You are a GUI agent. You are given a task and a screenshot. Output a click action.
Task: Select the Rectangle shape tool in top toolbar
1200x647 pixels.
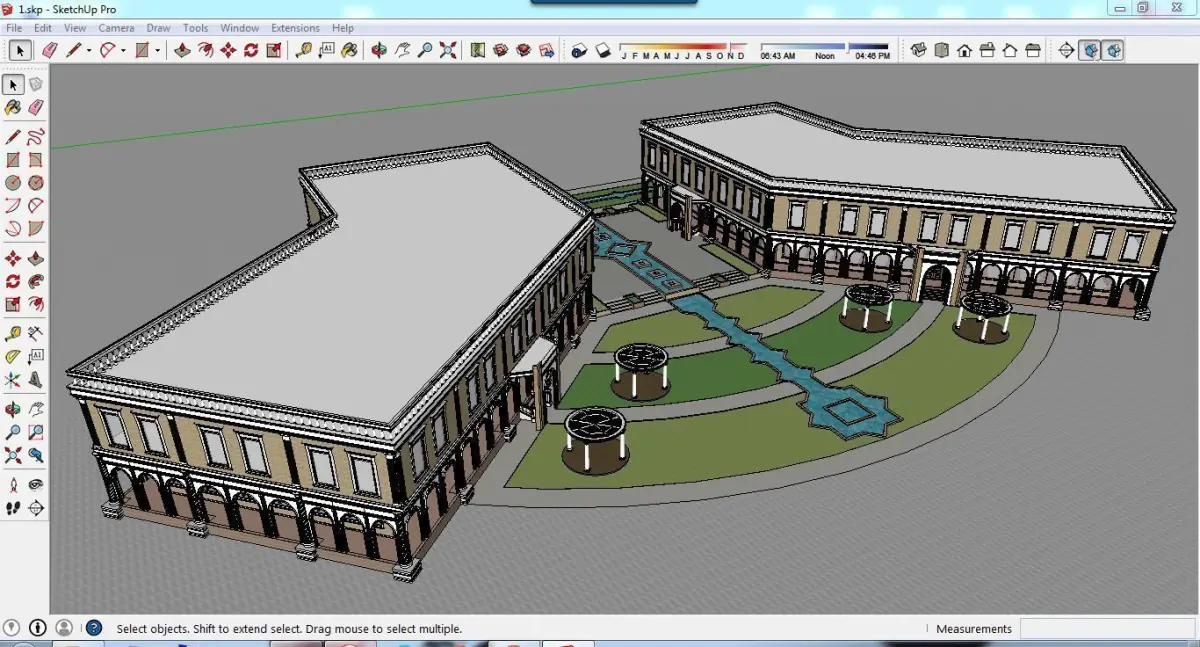coord(142,50)
